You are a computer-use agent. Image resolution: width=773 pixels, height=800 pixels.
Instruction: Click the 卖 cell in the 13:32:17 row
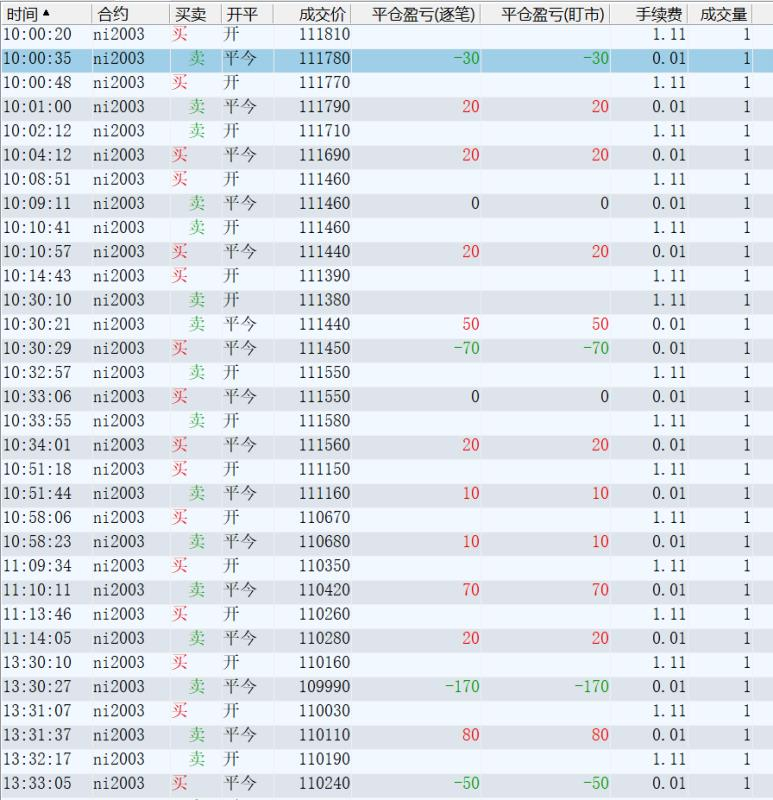[x=197, y=759]
